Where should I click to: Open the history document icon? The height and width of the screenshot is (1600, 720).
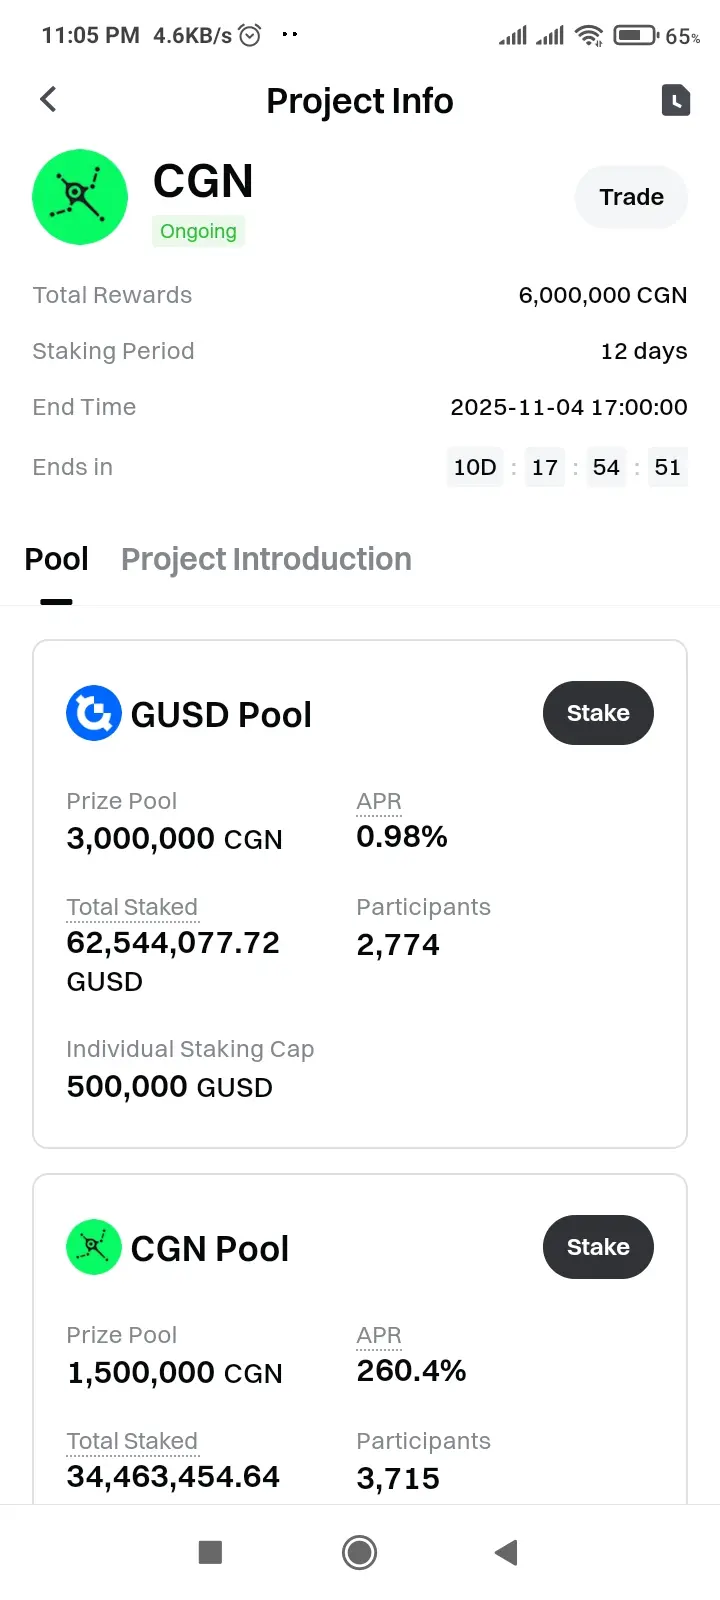click(676, 100)
